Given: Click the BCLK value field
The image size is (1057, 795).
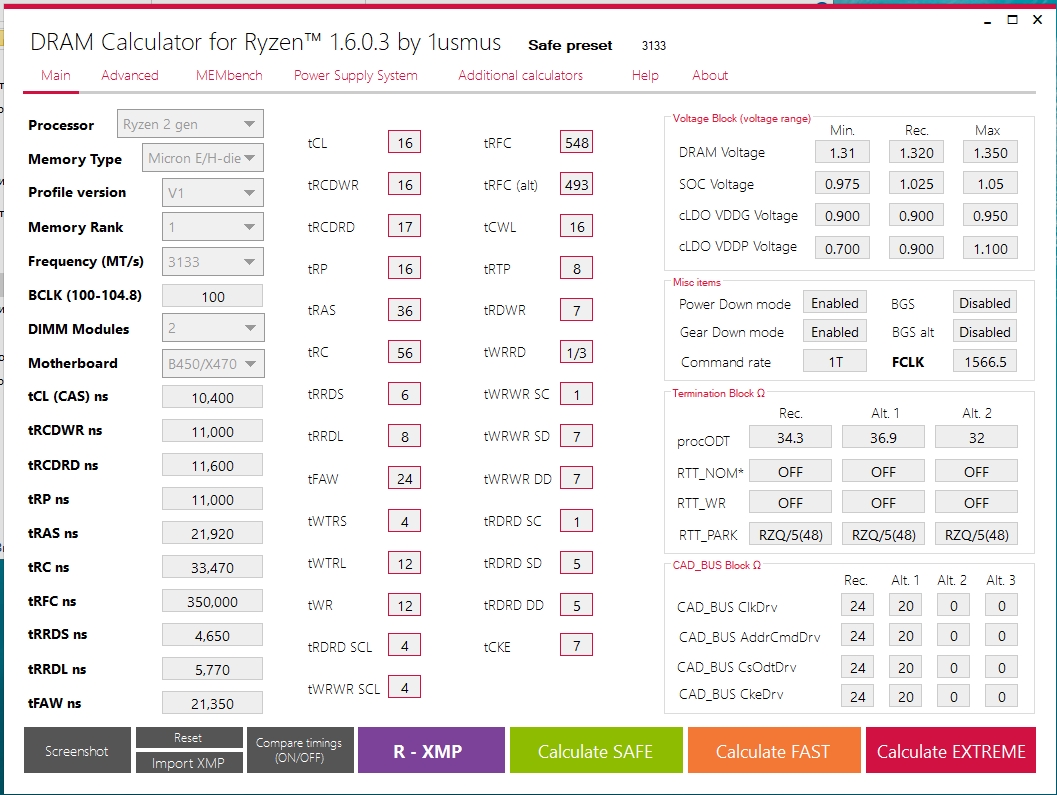Looking at the screenshot, I should [x=212, y=297].
